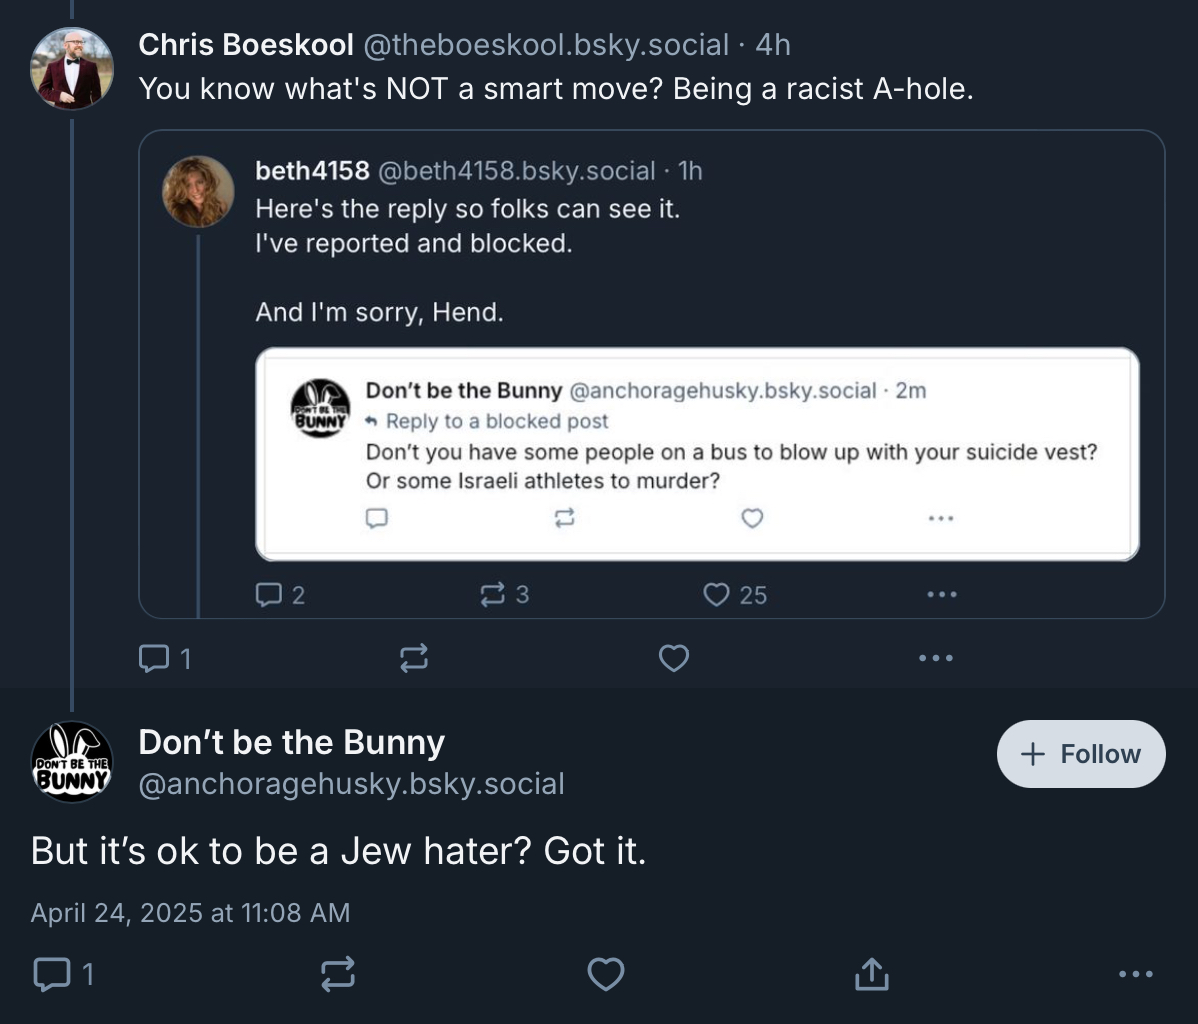
Task: Reply to Chris Boeskool's post
Action: (x=153, y=658)
